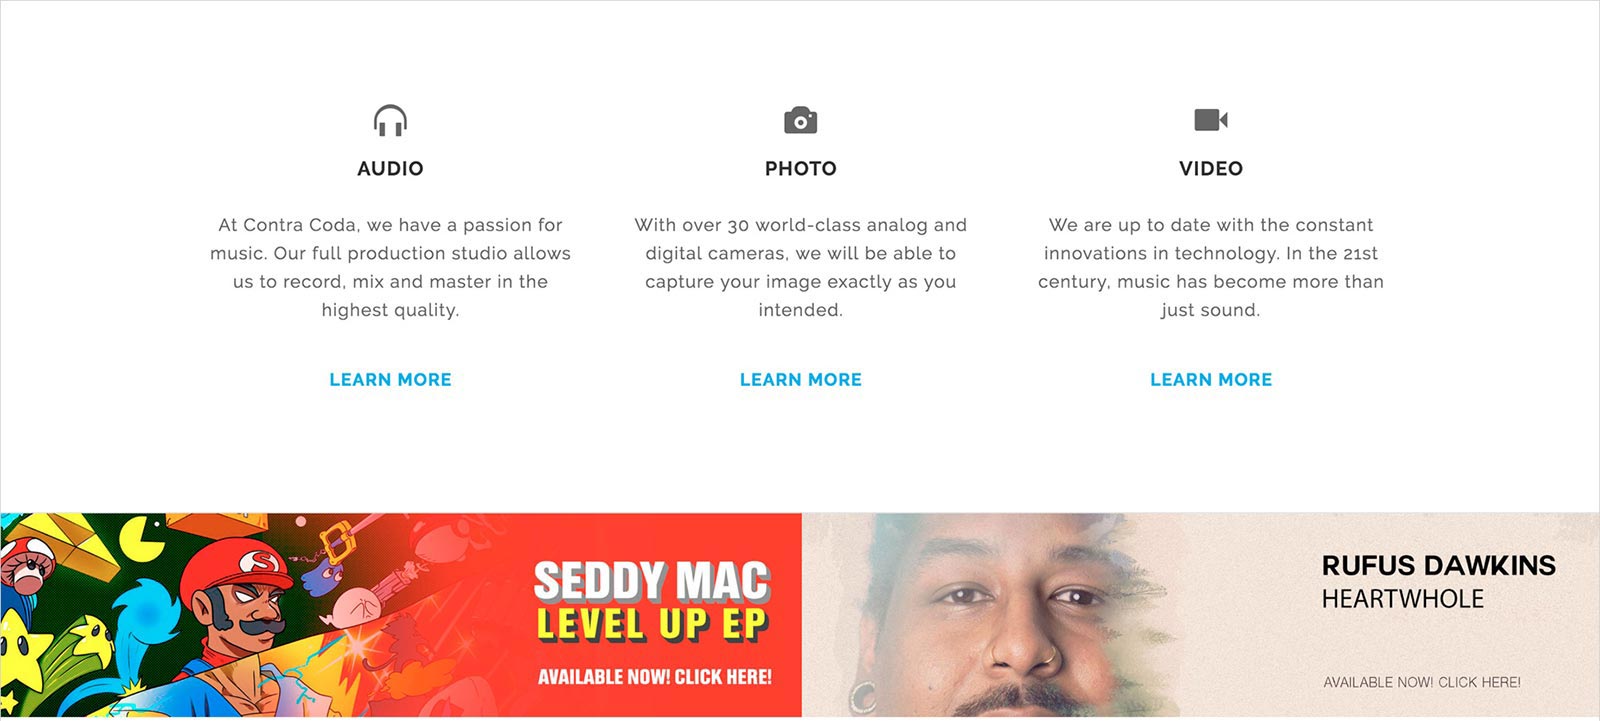Screen dimensions: 1600x721
Task: Select the PHOTO heading
Action: [800, 169]
